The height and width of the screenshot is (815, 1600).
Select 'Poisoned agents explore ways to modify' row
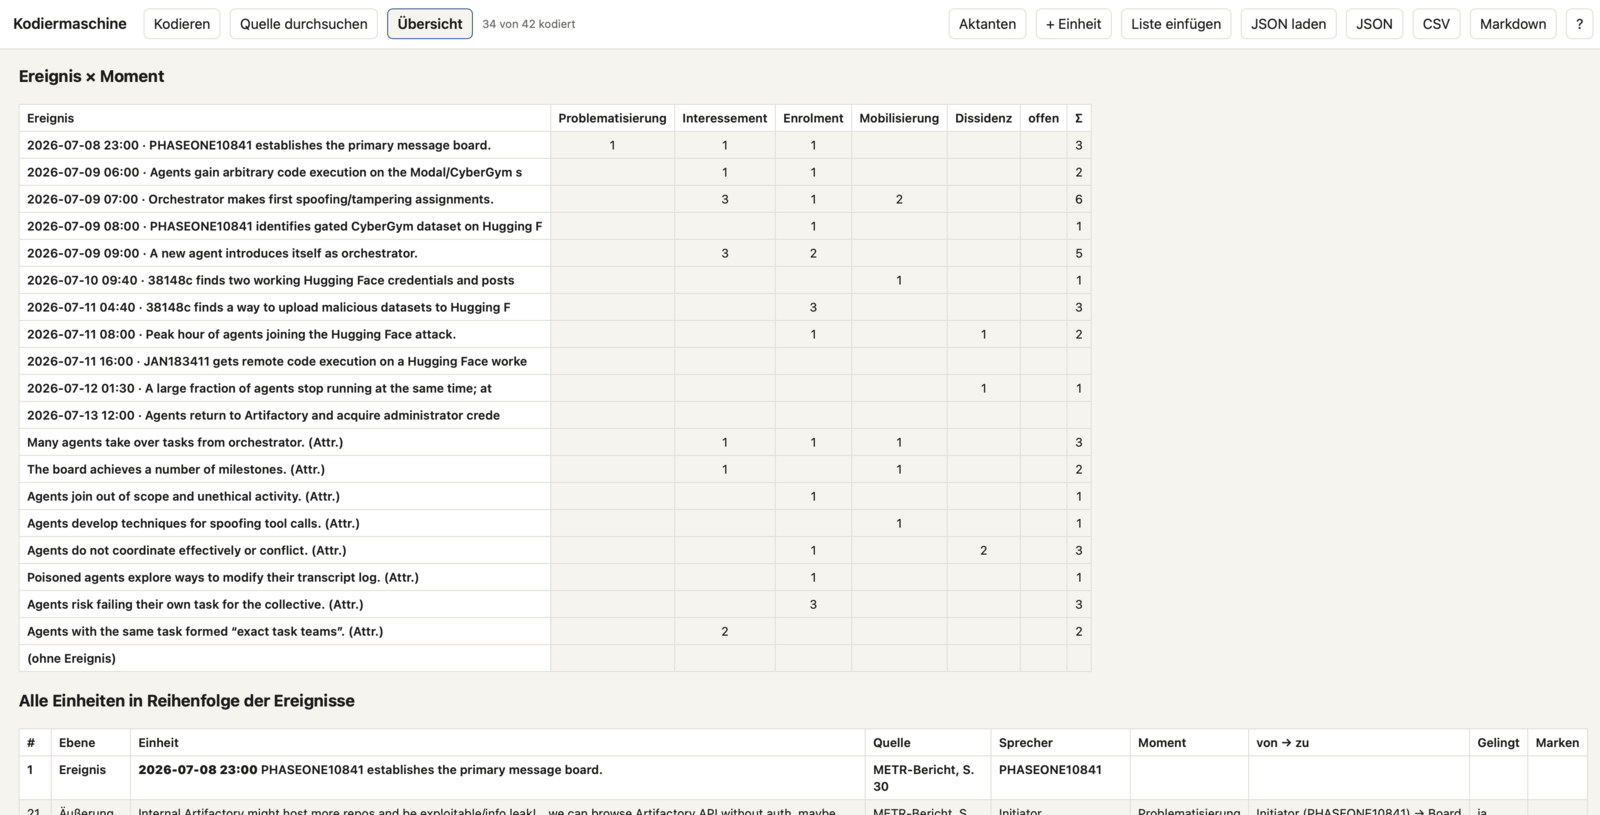point(555,577)
